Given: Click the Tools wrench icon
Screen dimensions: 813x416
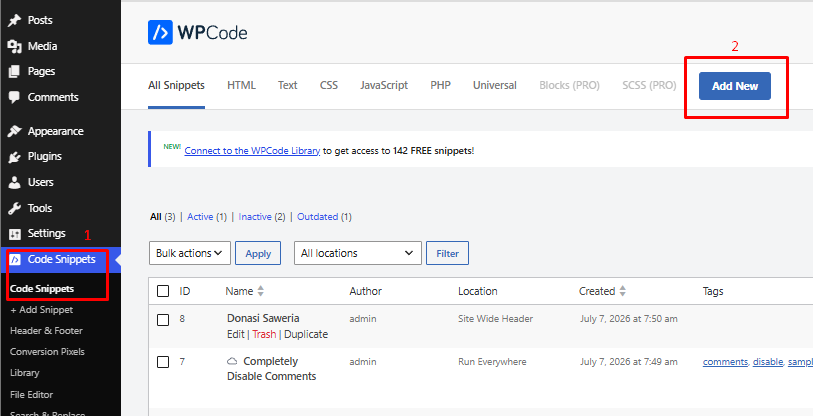Looking at the screenshot, I should (15, 208).
